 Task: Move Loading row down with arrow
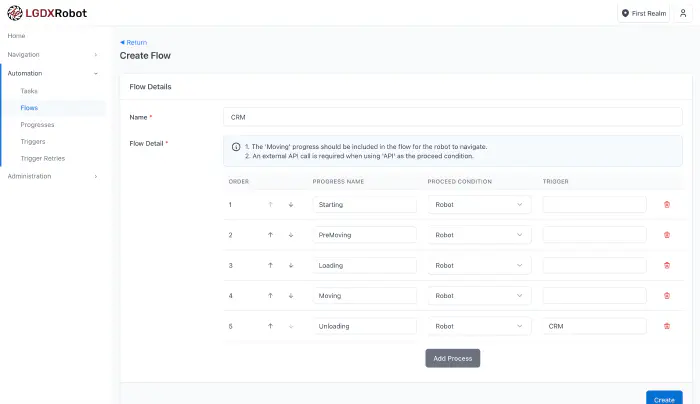291,266
